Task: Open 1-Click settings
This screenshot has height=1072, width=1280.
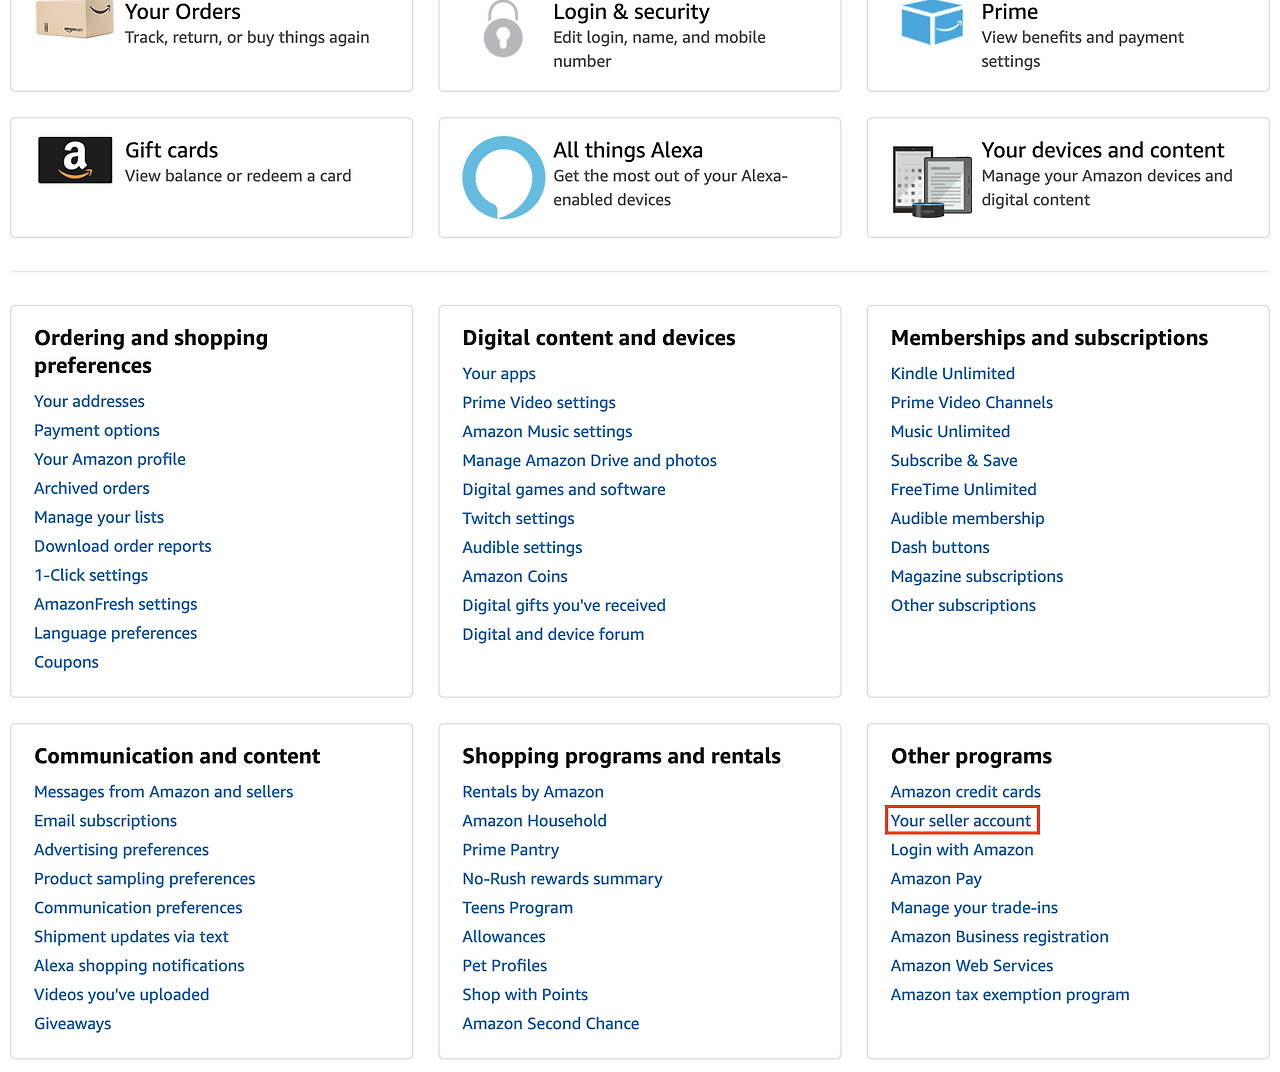Action: point(91,575)
